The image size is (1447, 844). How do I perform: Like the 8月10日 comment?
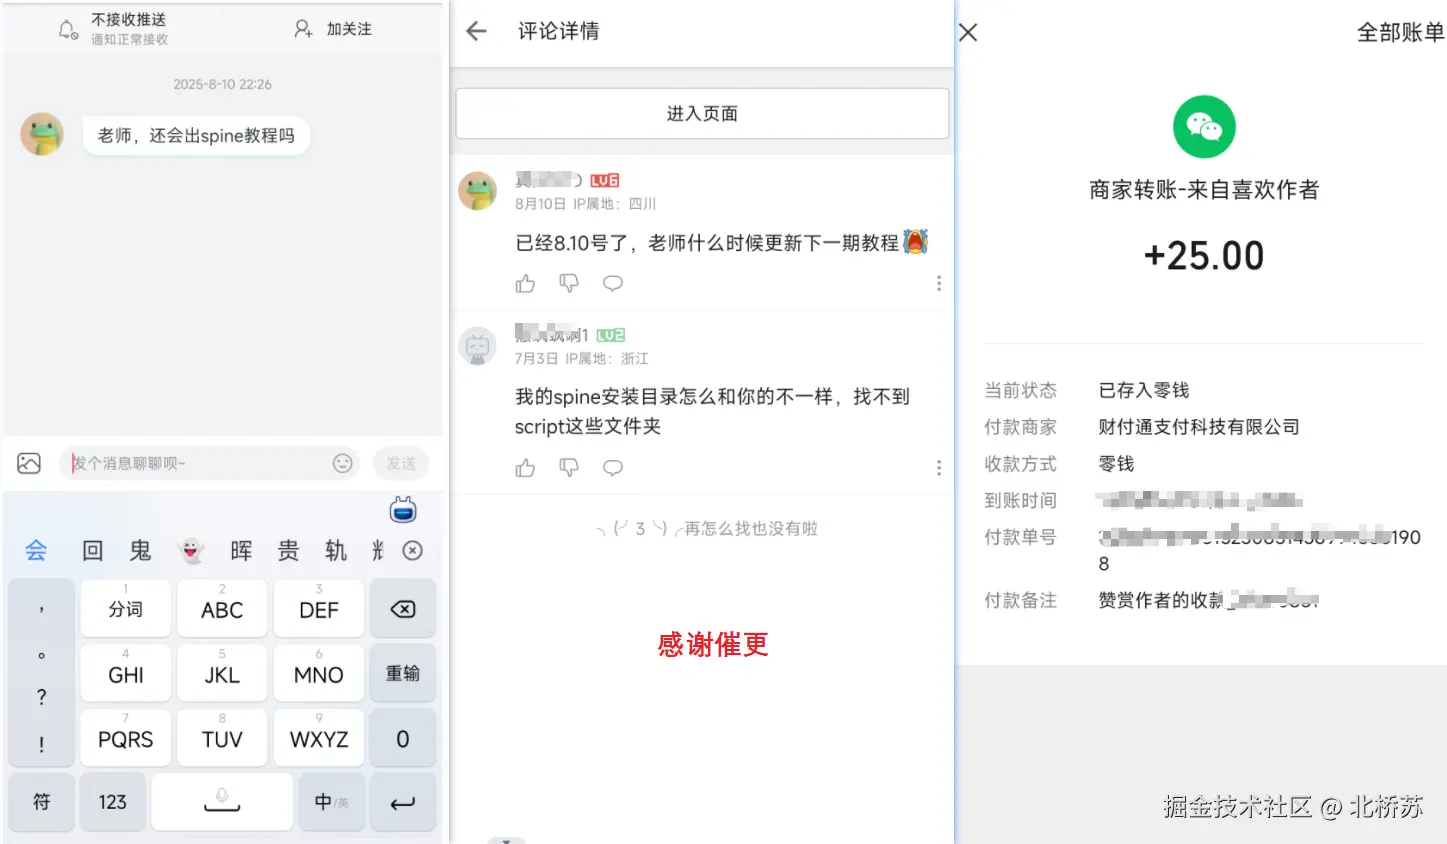(525, 284)
